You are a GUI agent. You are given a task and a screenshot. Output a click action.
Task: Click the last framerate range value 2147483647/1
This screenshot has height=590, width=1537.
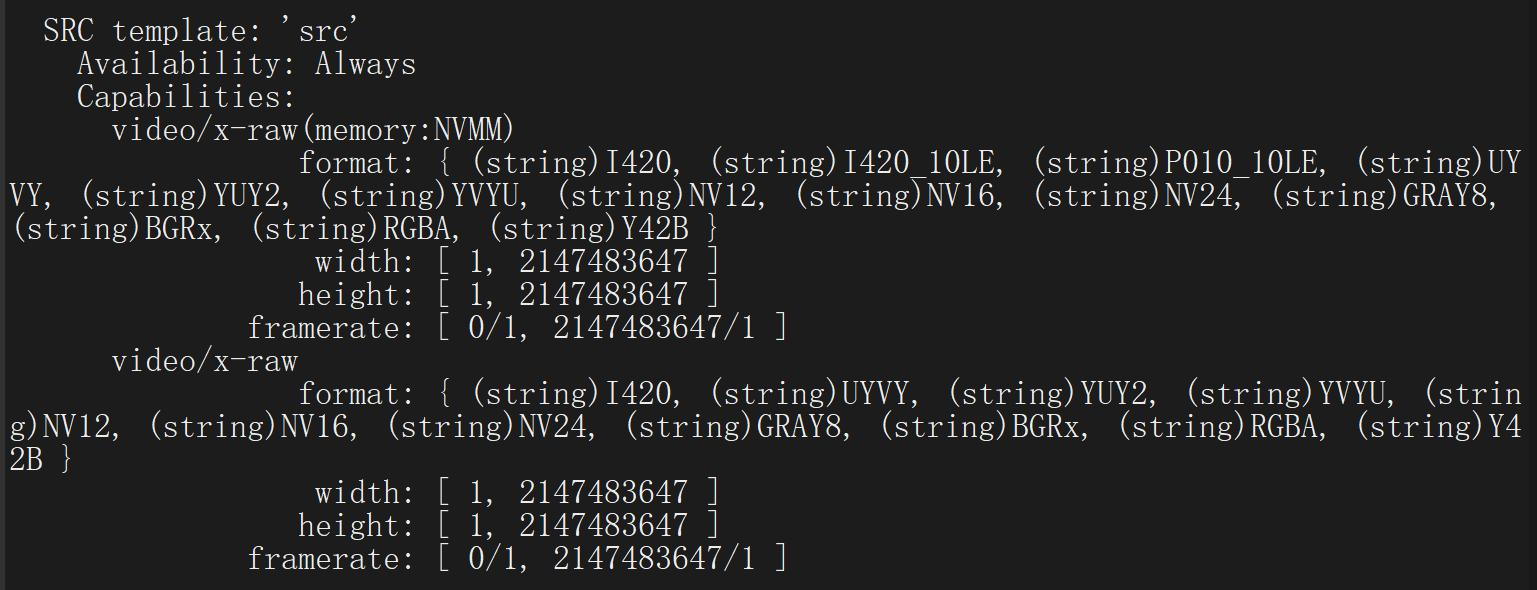tap(654, 558)
